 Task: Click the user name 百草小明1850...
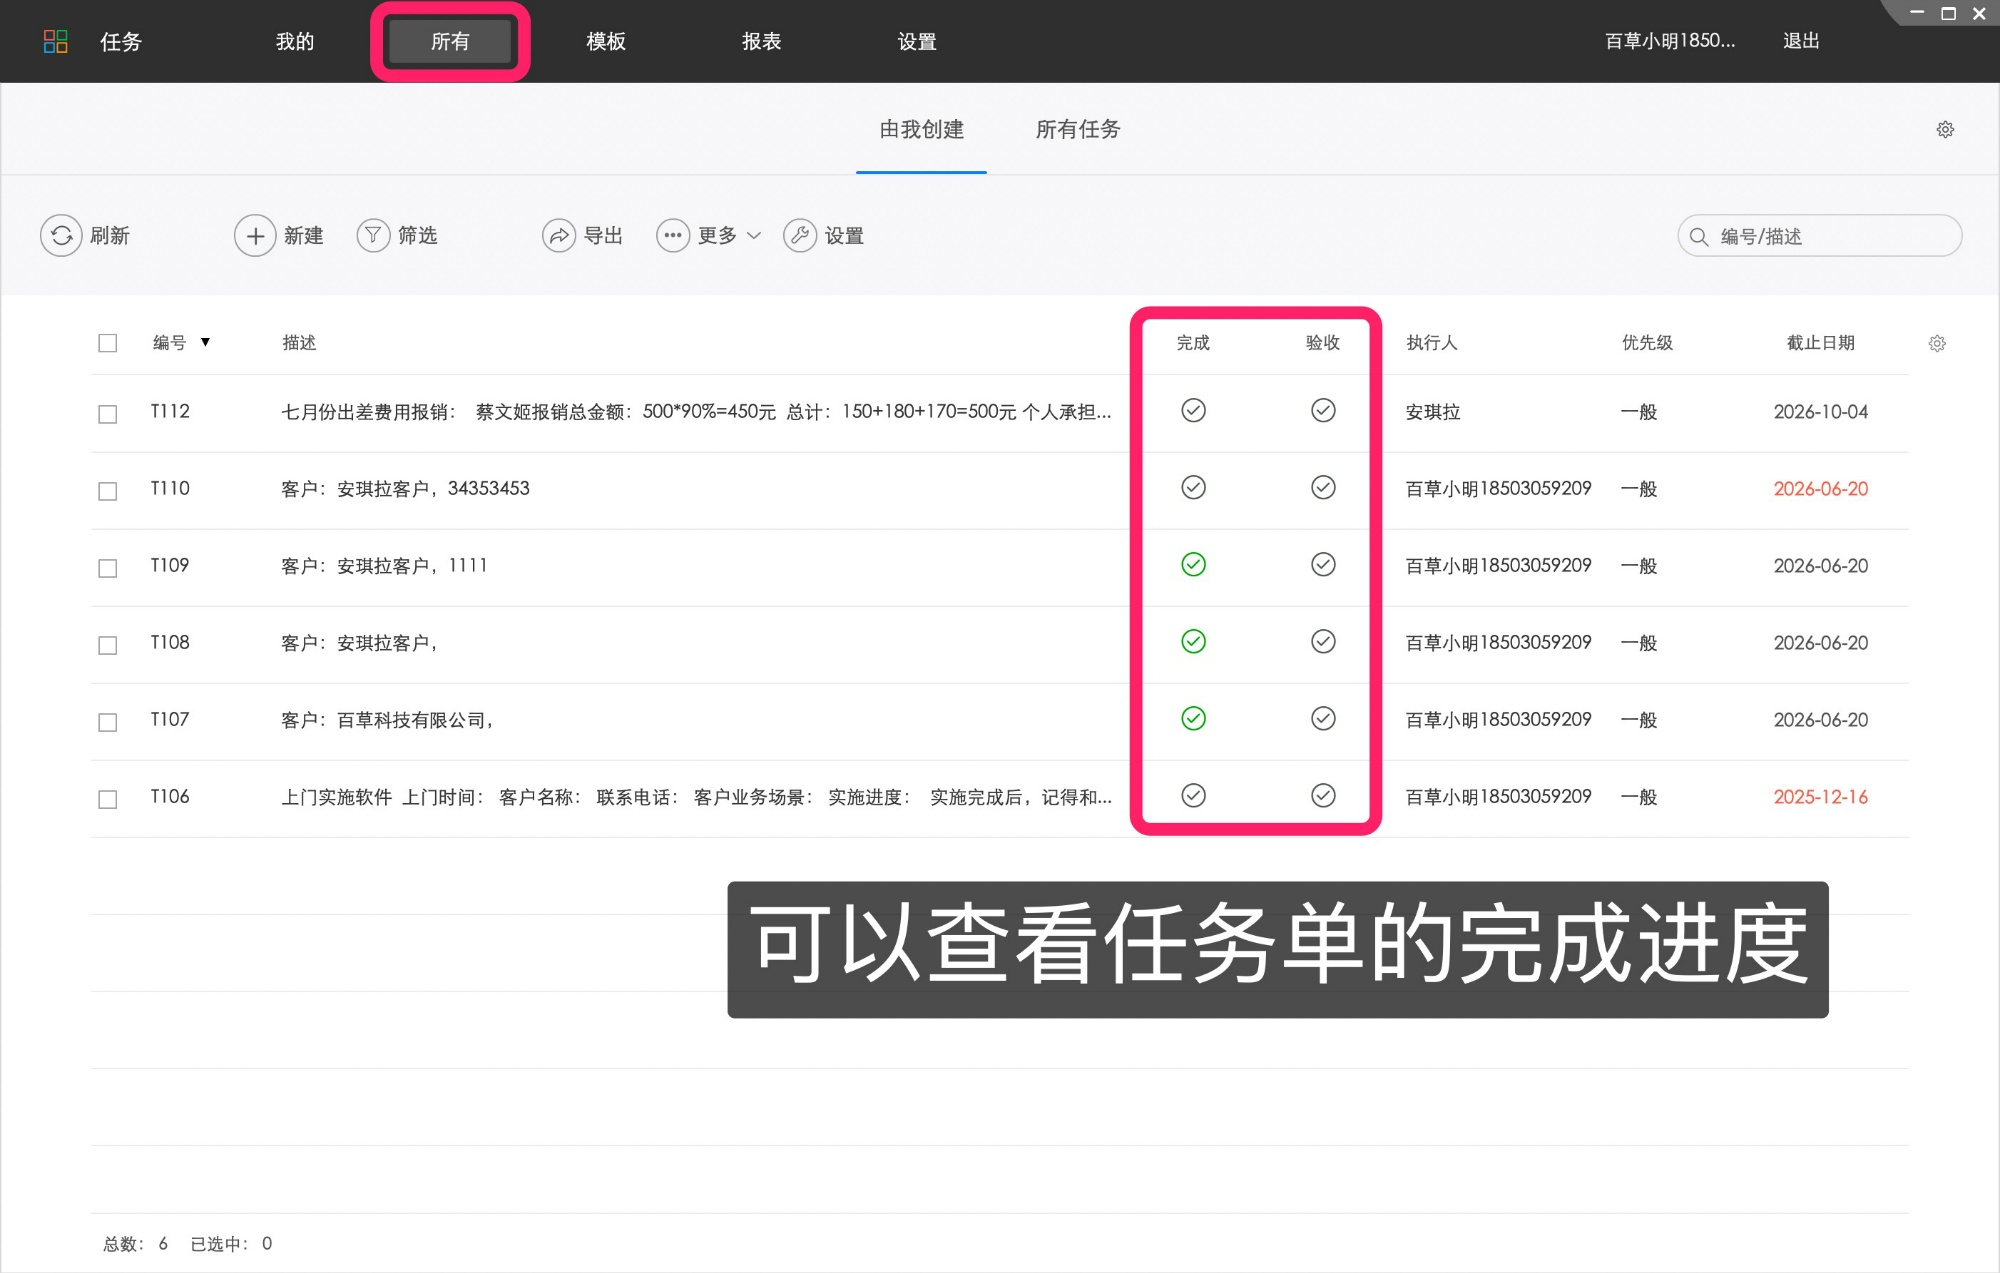pos(1670,41)
